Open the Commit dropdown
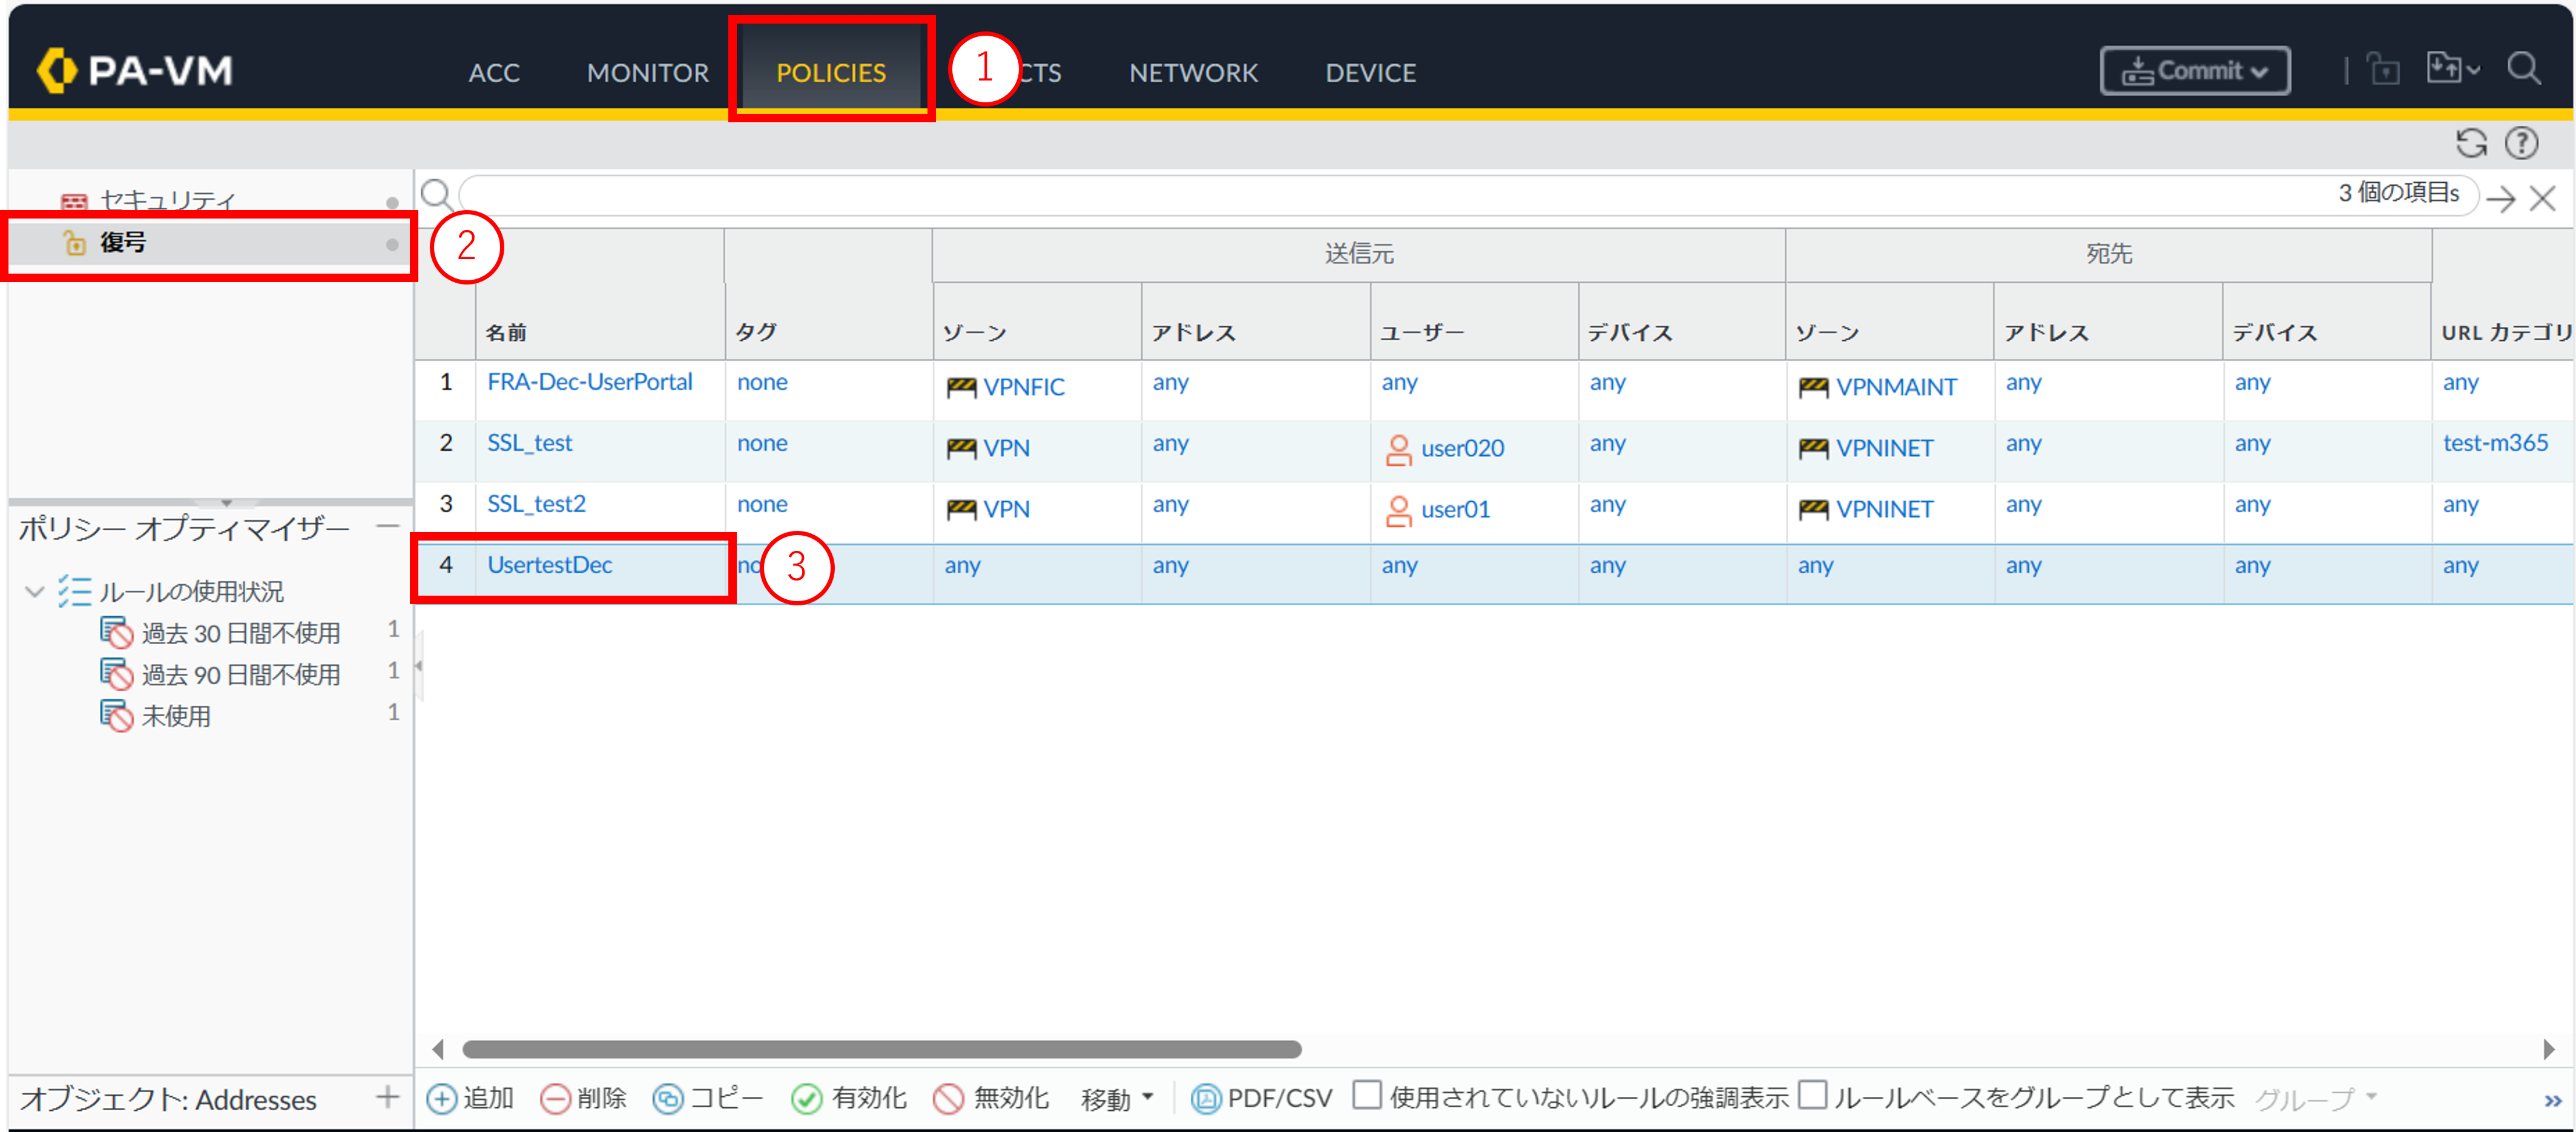This screenshot has width=2576, height=1132. point(2195,71)
